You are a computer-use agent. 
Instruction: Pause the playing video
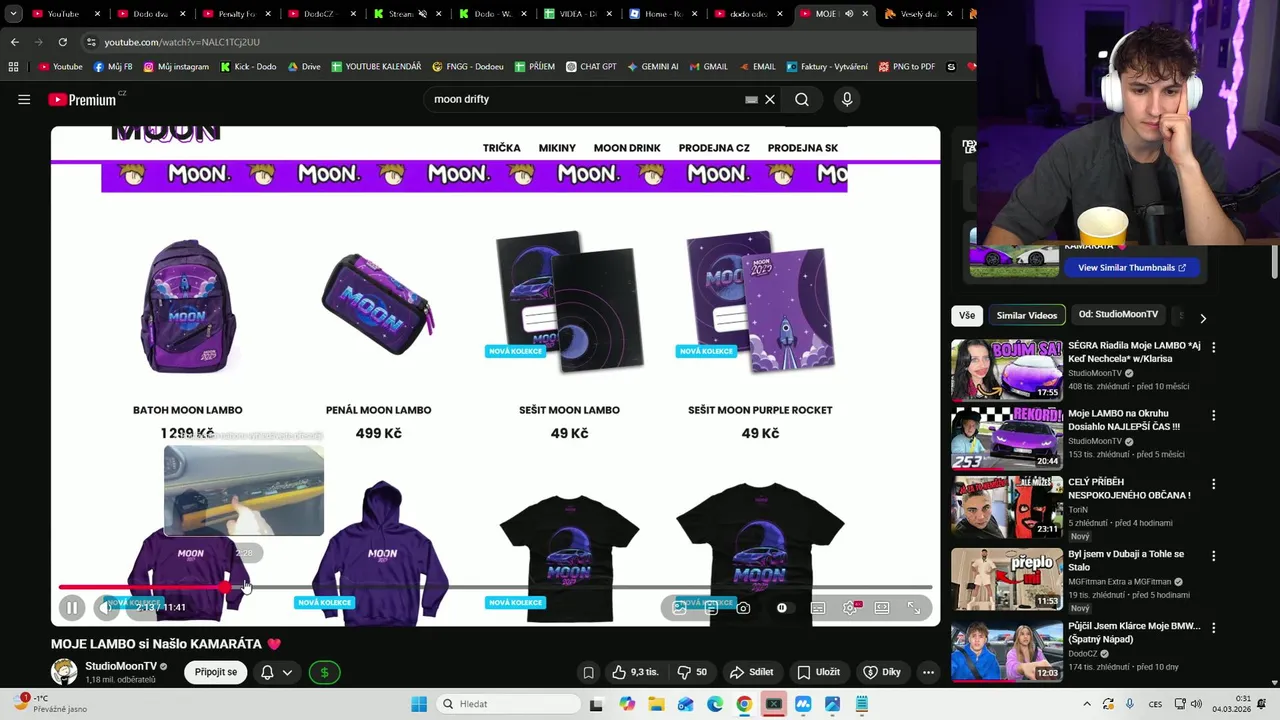tap(72, 607)
